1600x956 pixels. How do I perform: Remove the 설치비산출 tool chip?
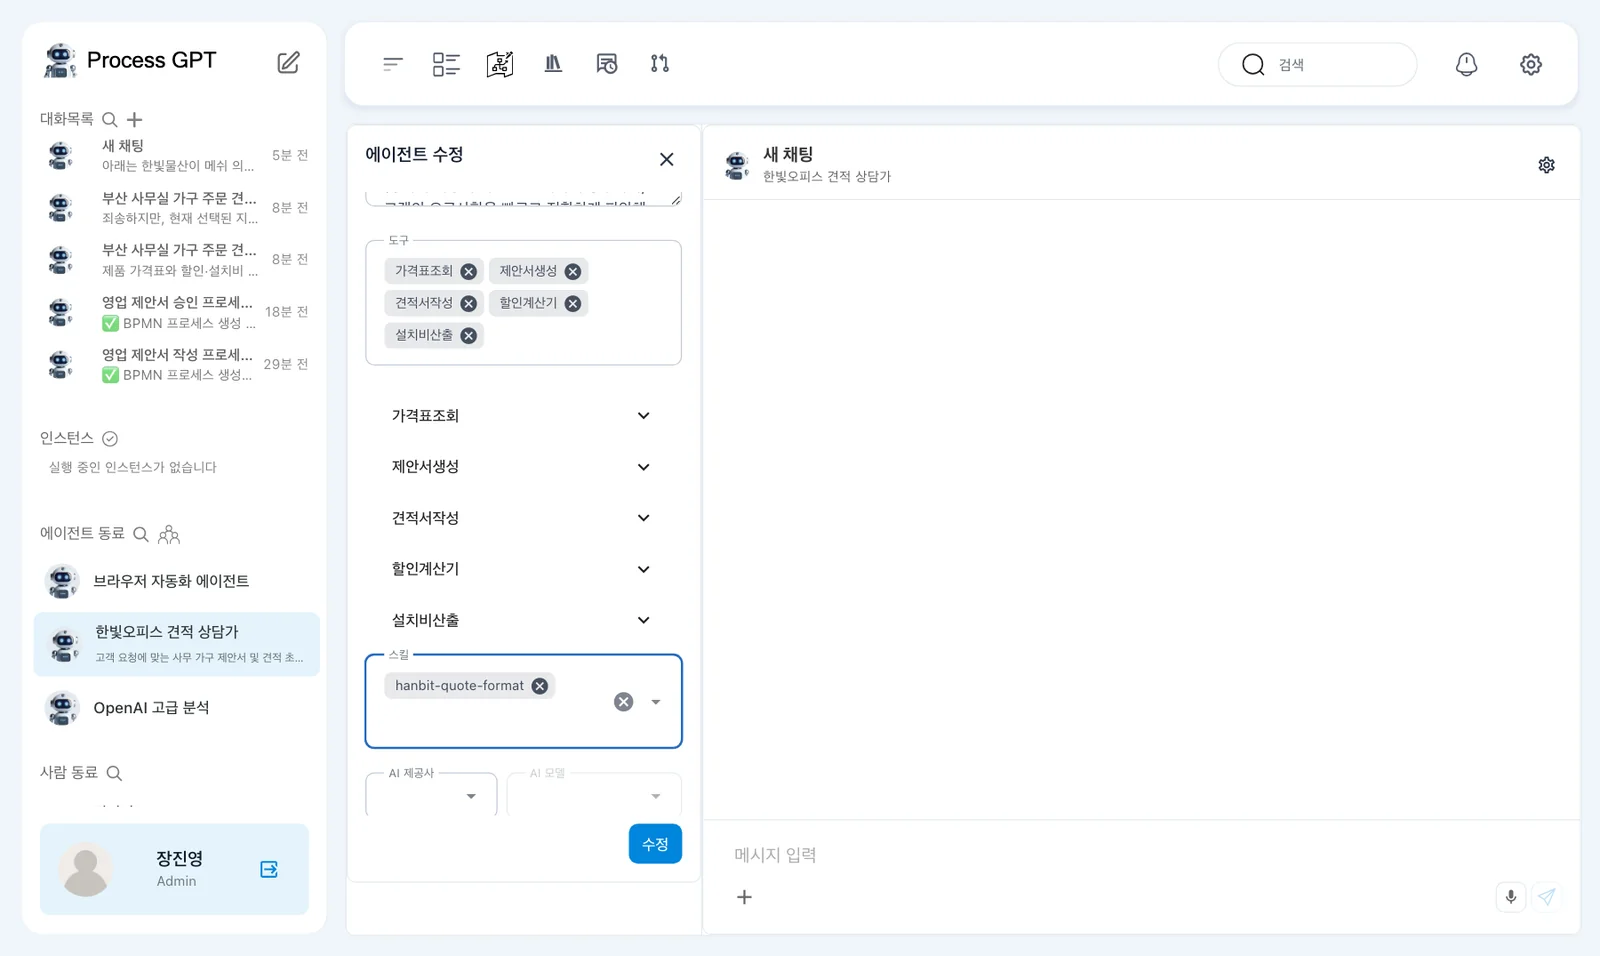468,336
